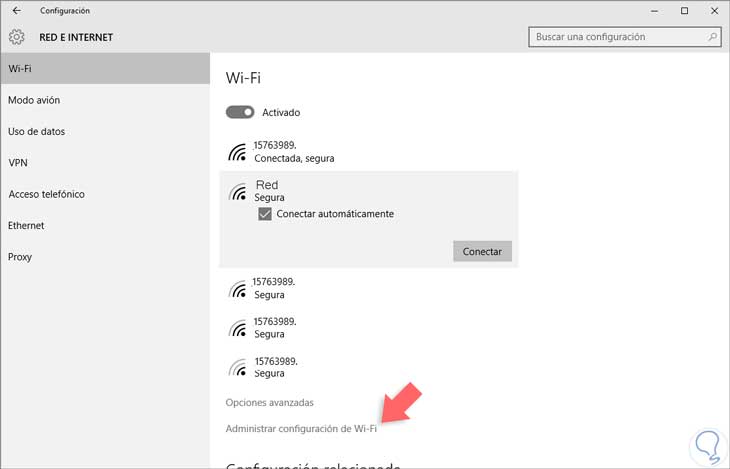Click the Wi-Fi icon beside Red network
This screenshot has height=469, width=730.
point(238,192)
